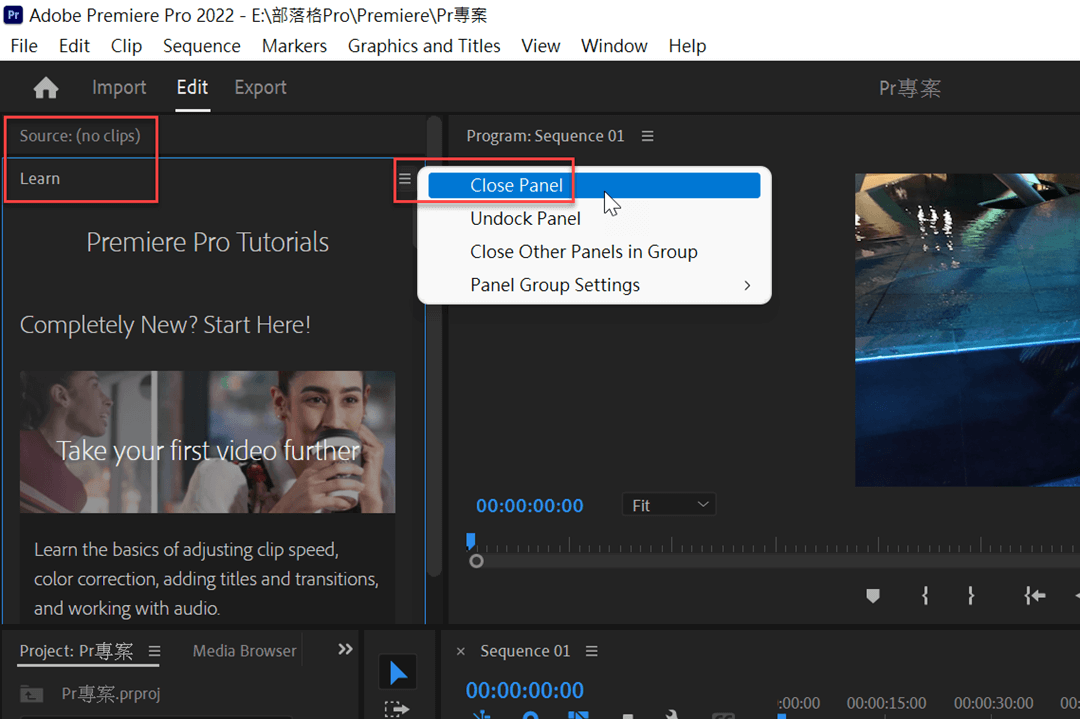This screenshot has height=719, width=1080.
Task: Click the Mark In bracket icon
Action: coord(925,596)
